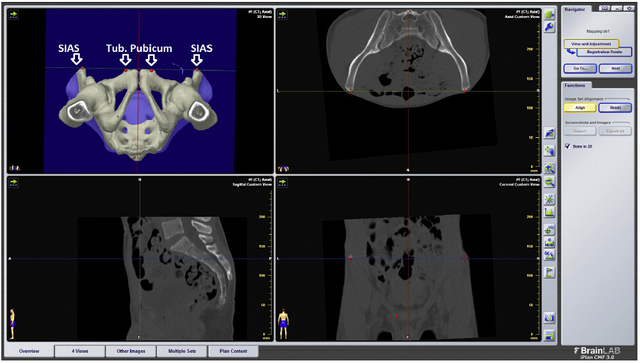
Task: Click the green arrow button in the 3D view
Action: pos(14,15)
